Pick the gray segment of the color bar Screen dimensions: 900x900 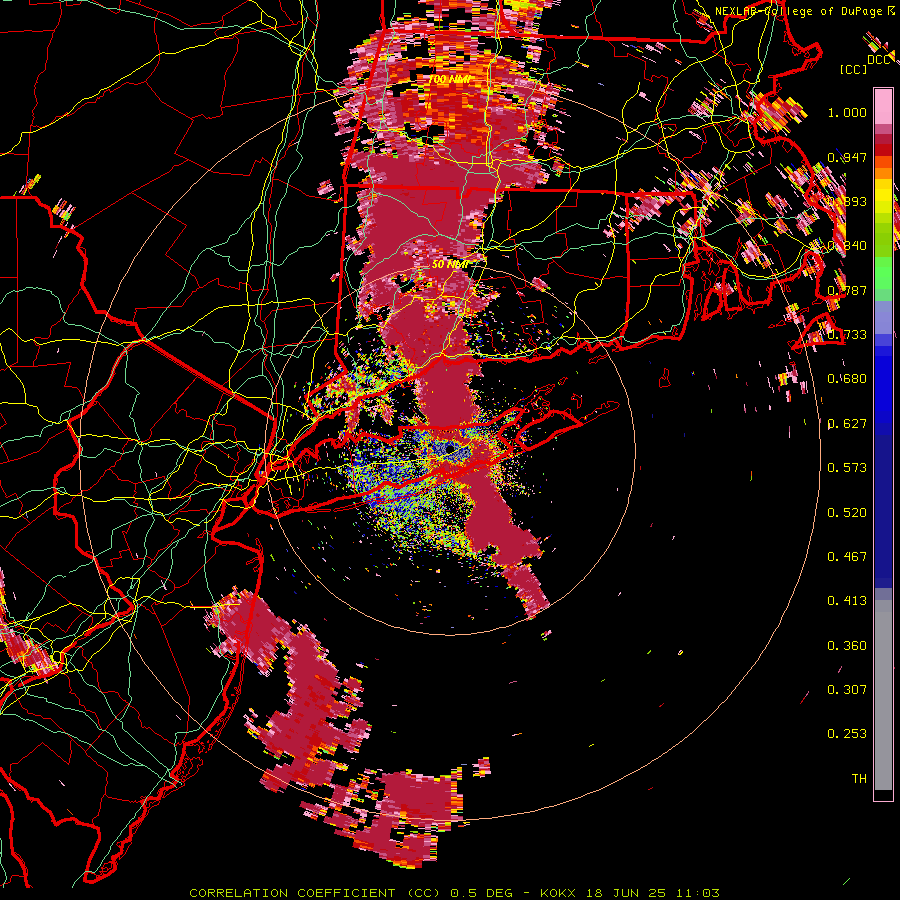pos(883,695)
